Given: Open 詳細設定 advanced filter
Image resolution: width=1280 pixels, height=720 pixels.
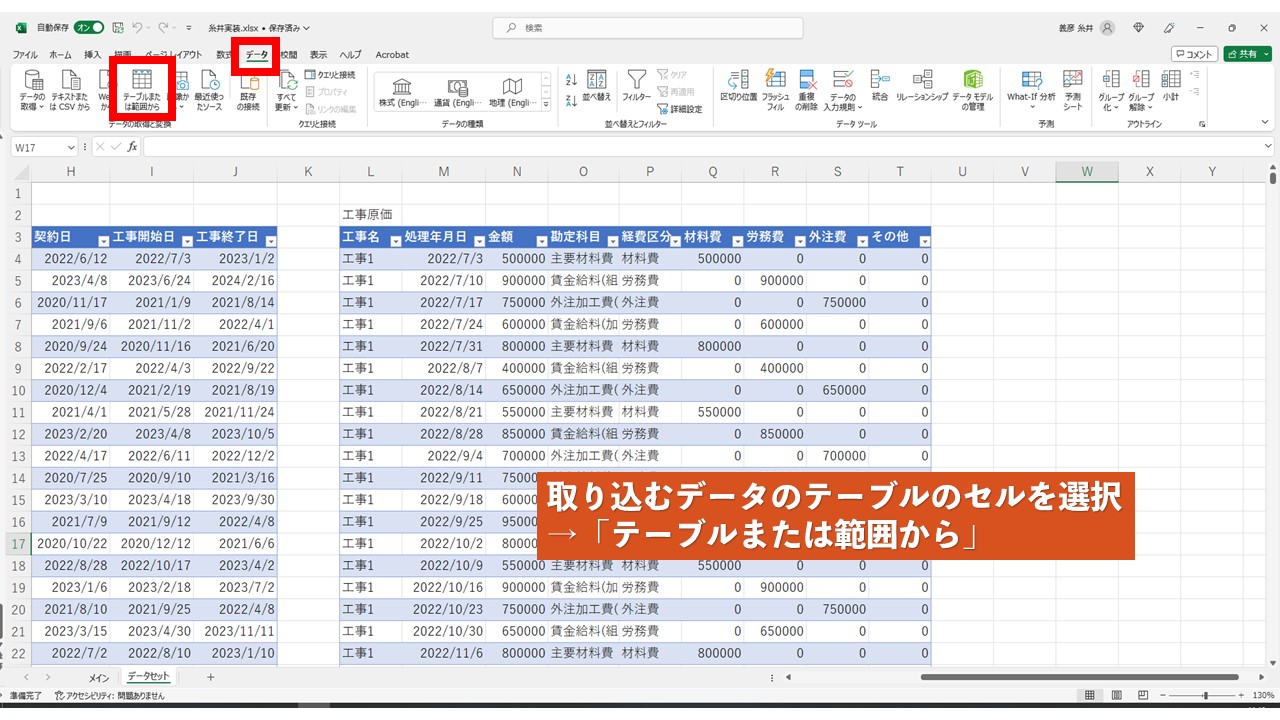Looking at the screenshot, I should tap(679, 108).
